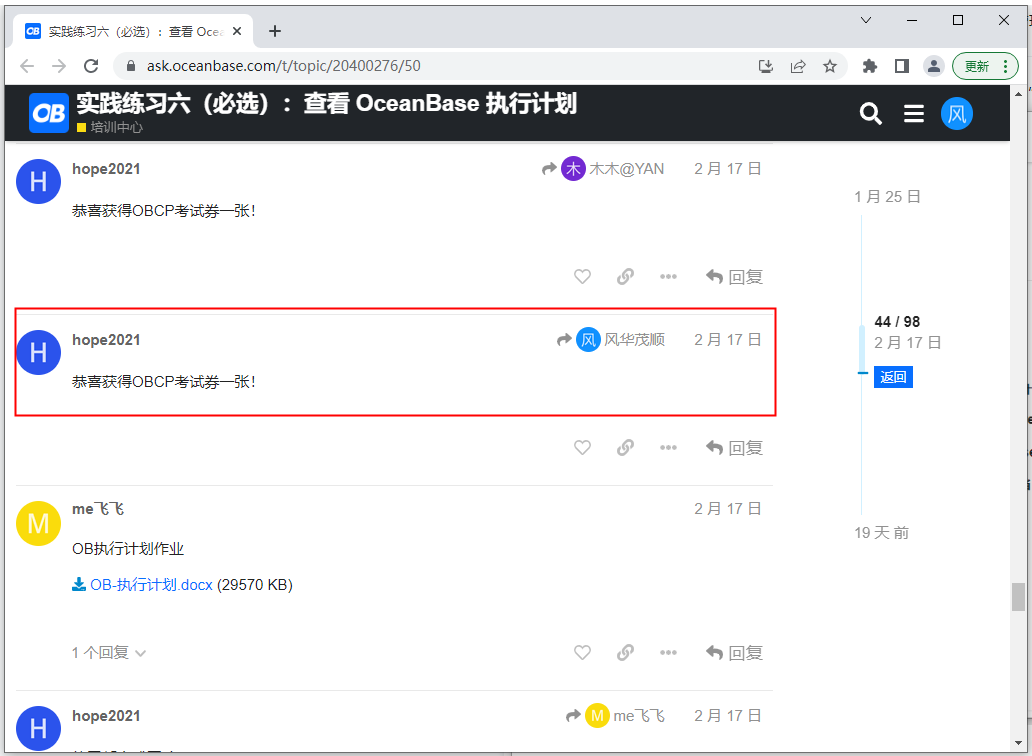Jump to latest post 19 天 前
This screenshot has width=1032, height=756.
click(x=881, y=532)
